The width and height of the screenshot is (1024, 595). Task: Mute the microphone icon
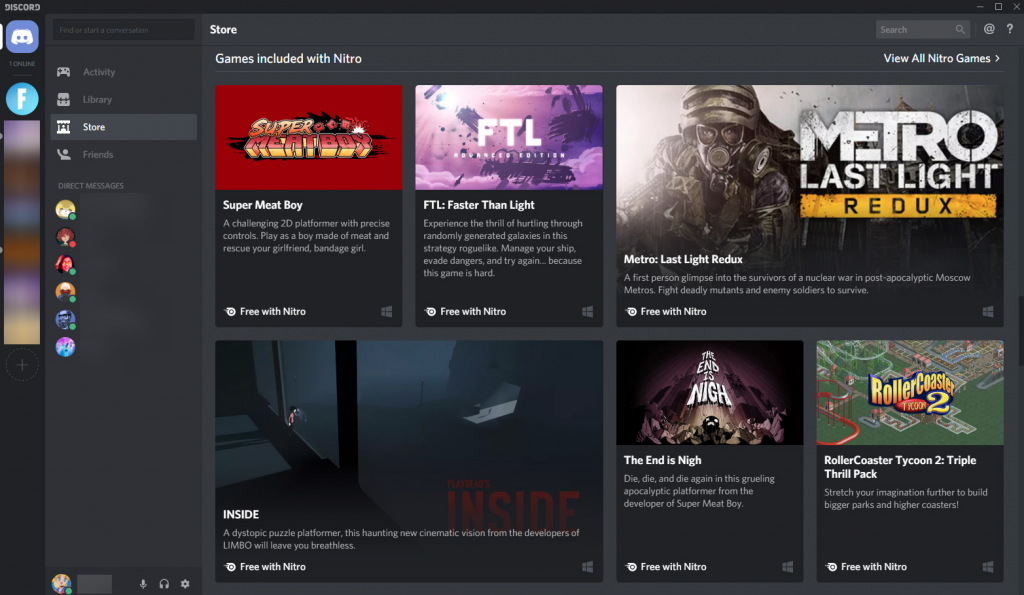click(143, 583)
